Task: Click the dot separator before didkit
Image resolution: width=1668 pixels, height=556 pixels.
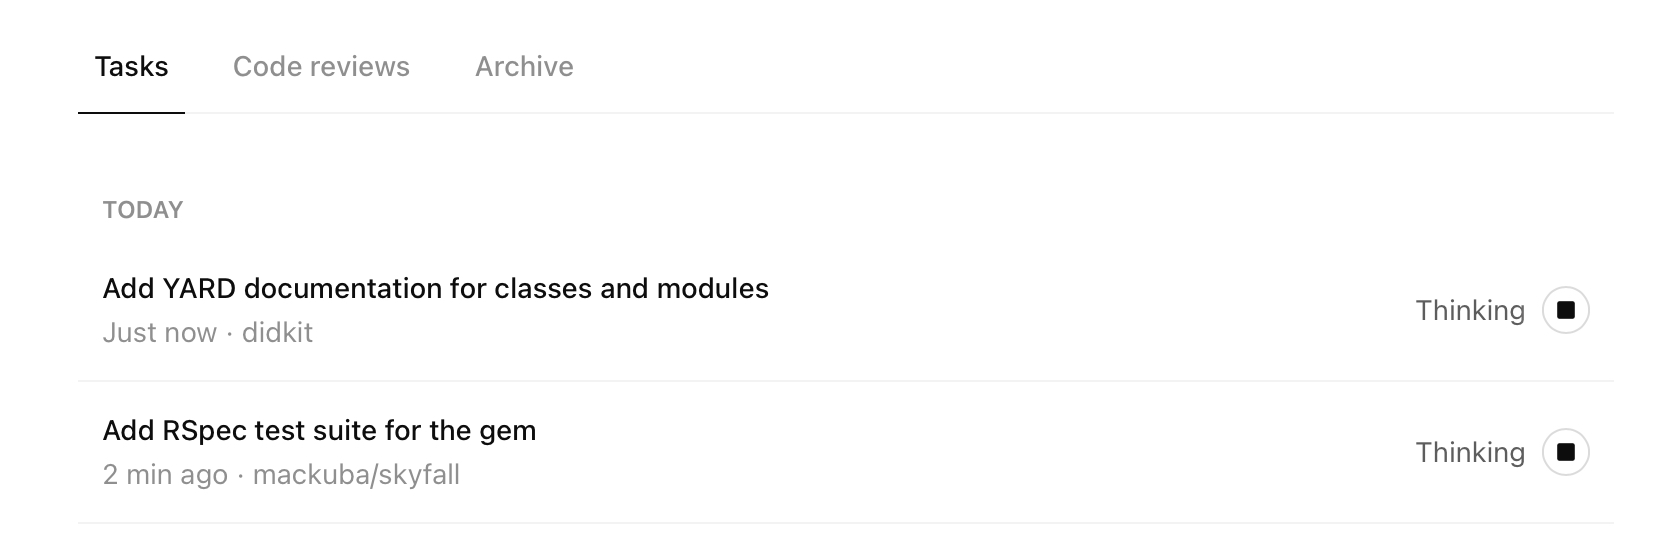Action: (x=229, y=332)
